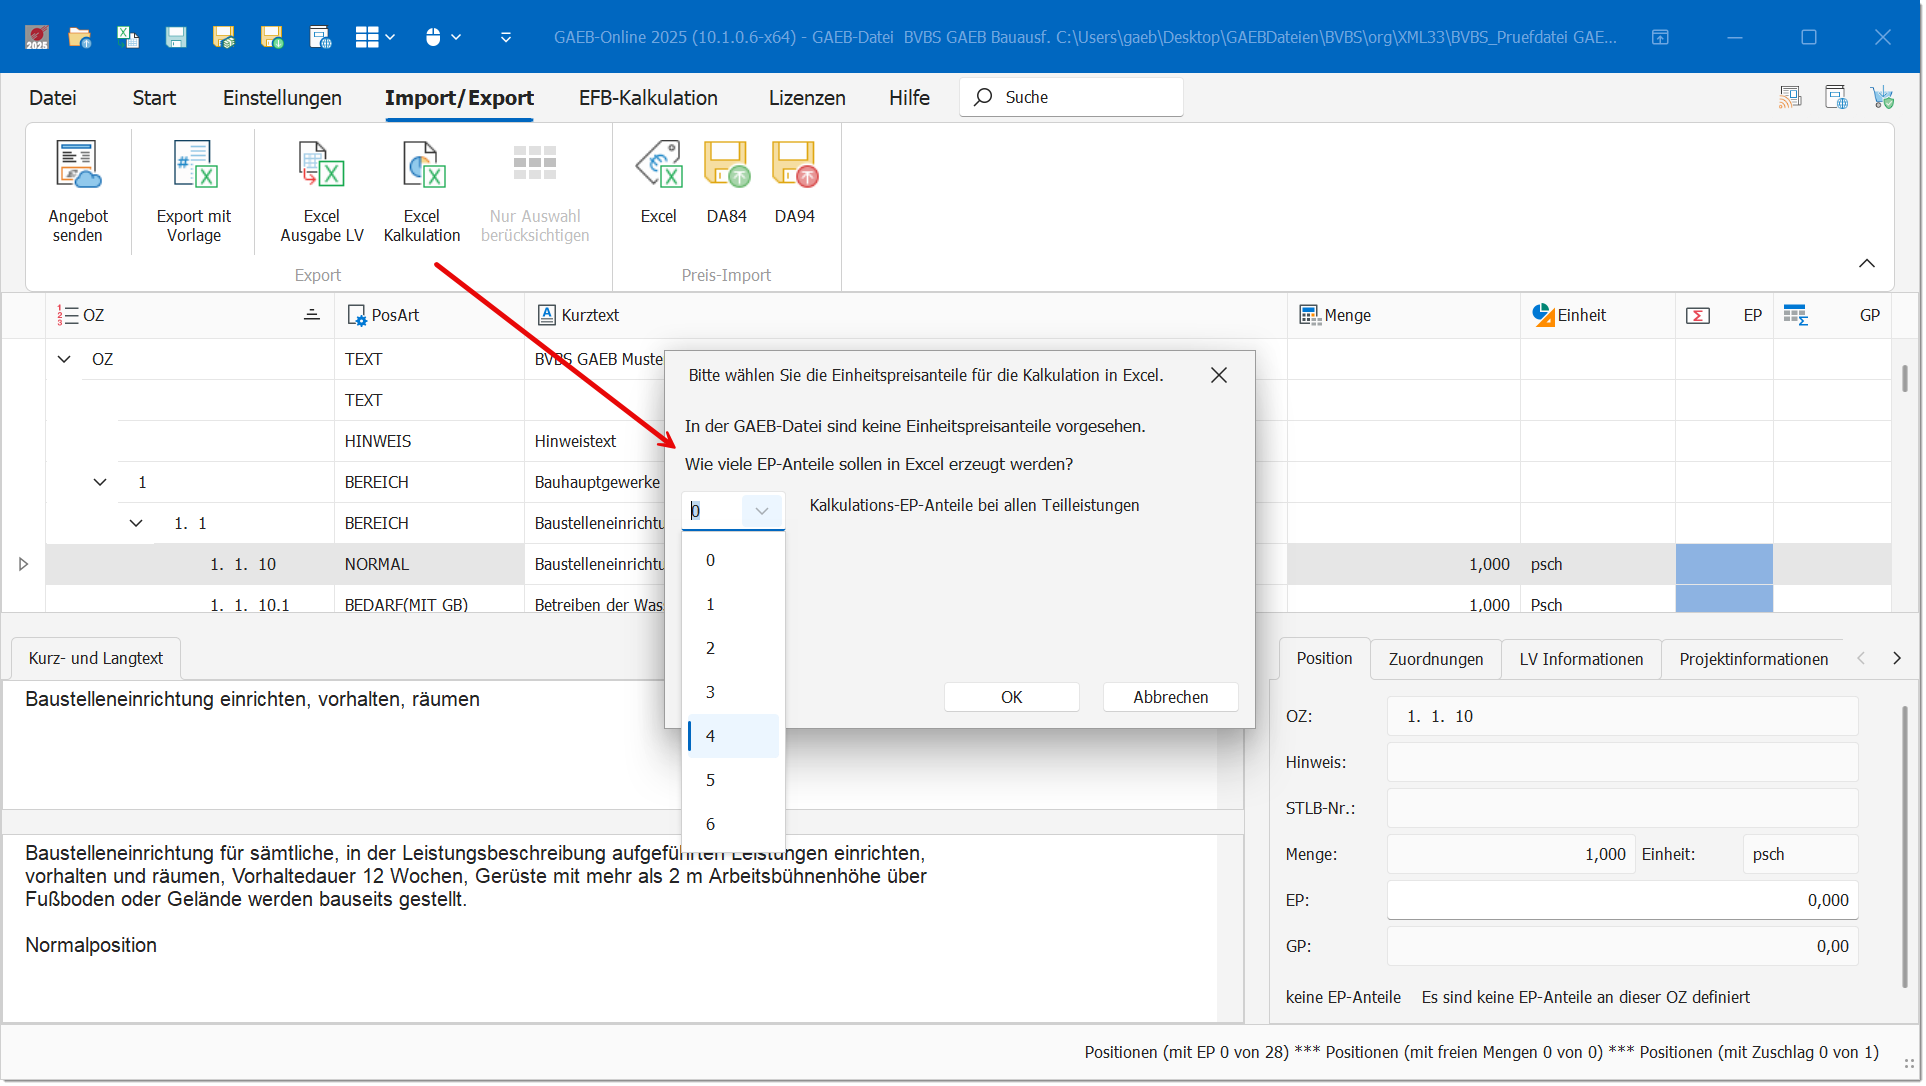Click the DA94 price import icon
Screen dimensions: 1926x1086
point(794,166)
